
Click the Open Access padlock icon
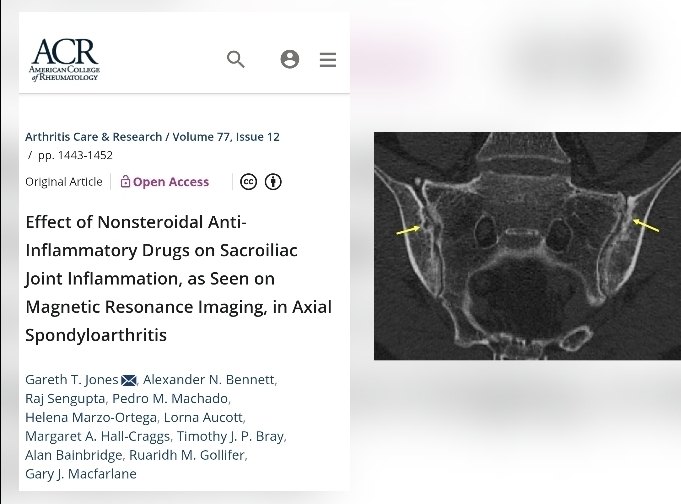(125, 182)
